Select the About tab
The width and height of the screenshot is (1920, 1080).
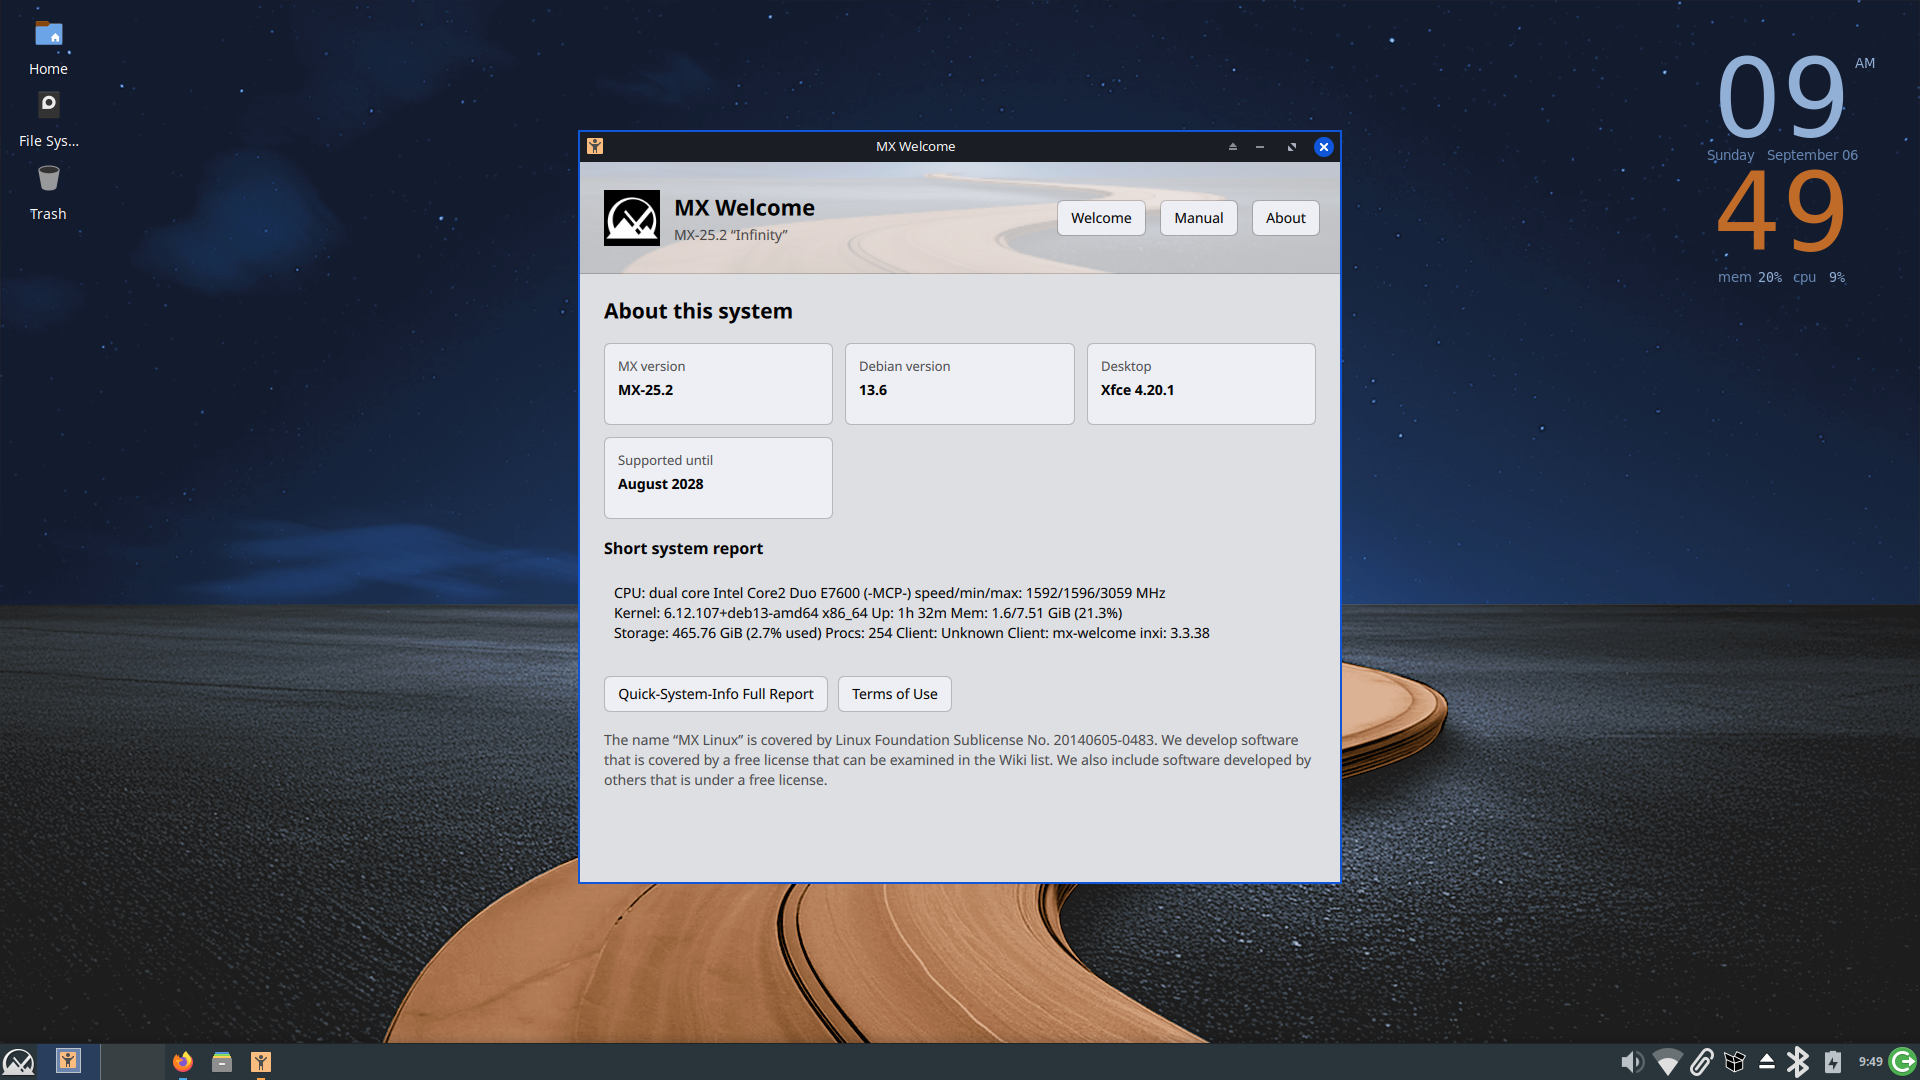coord(1285,218)
